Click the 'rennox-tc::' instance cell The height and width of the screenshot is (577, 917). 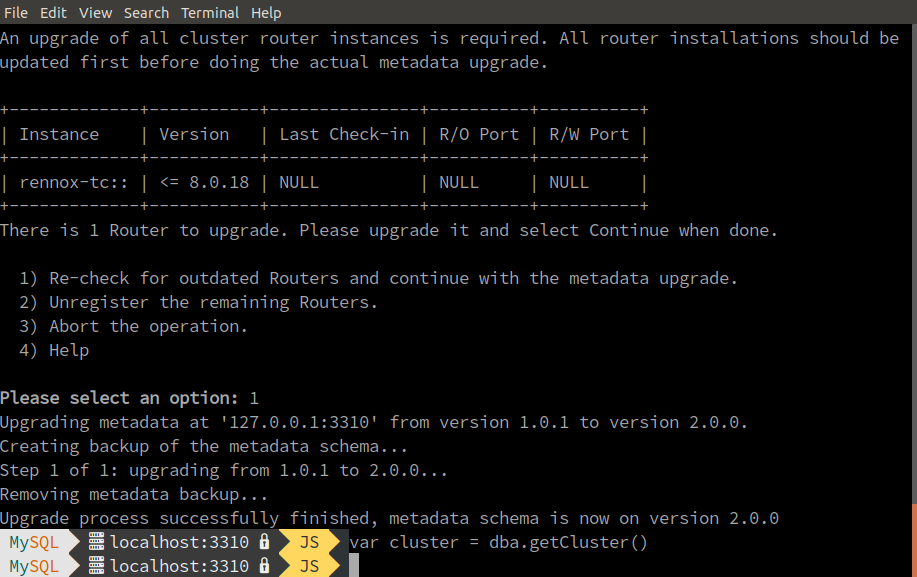pyautogui.click(x=74, y=182)
